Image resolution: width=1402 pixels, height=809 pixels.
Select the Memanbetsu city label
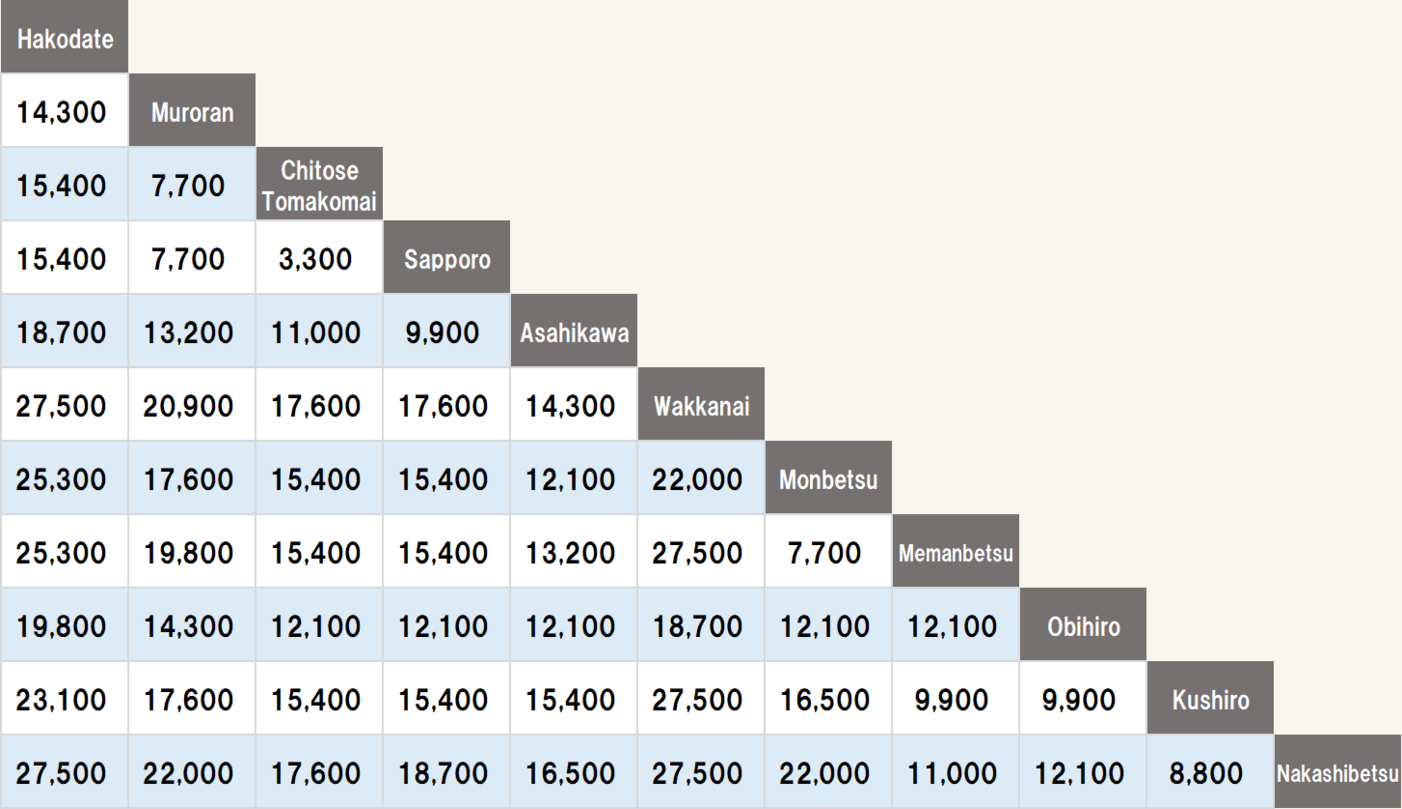click(x=955, y=552)
